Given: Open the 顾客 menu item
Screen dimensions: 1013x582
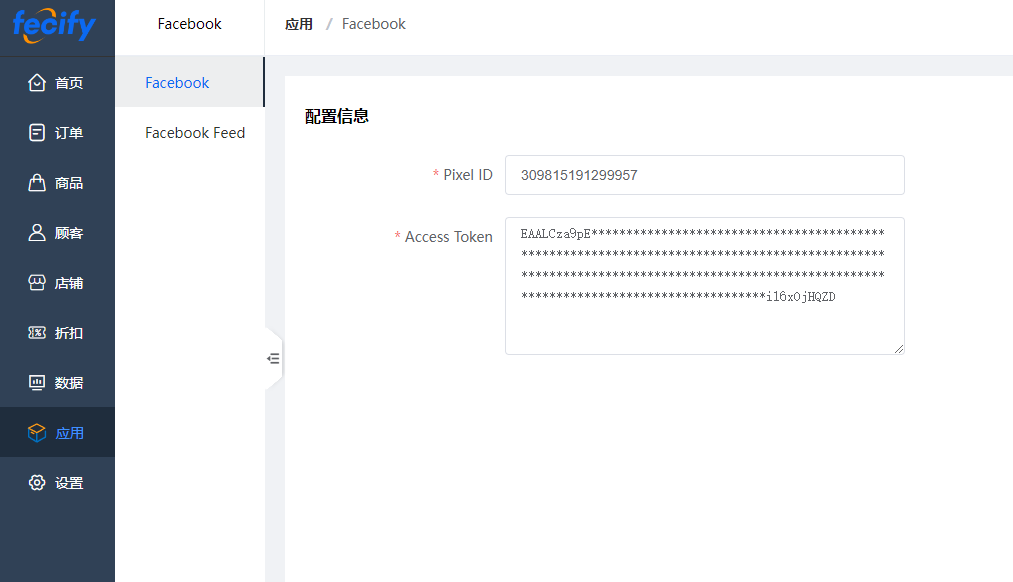Looking at the screenshot, I should click(57, 233).
